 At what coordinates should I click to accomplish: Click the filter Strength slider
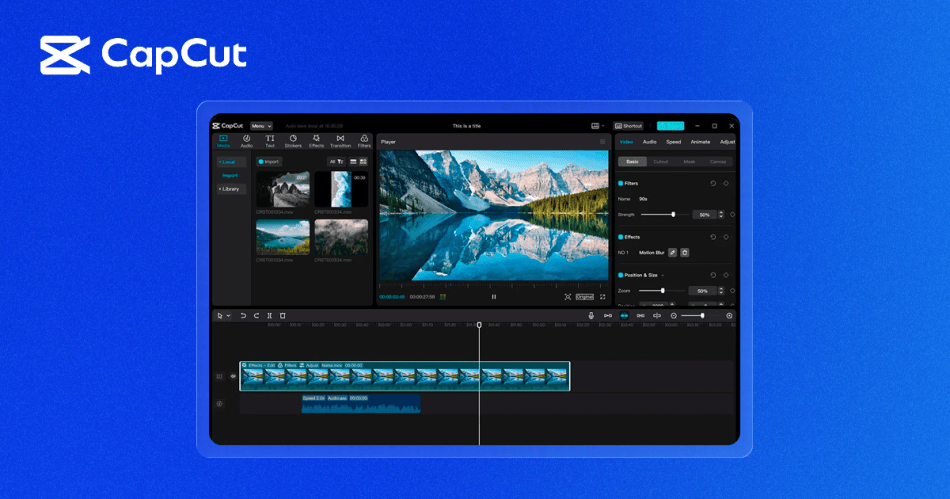tap(665, 214)
